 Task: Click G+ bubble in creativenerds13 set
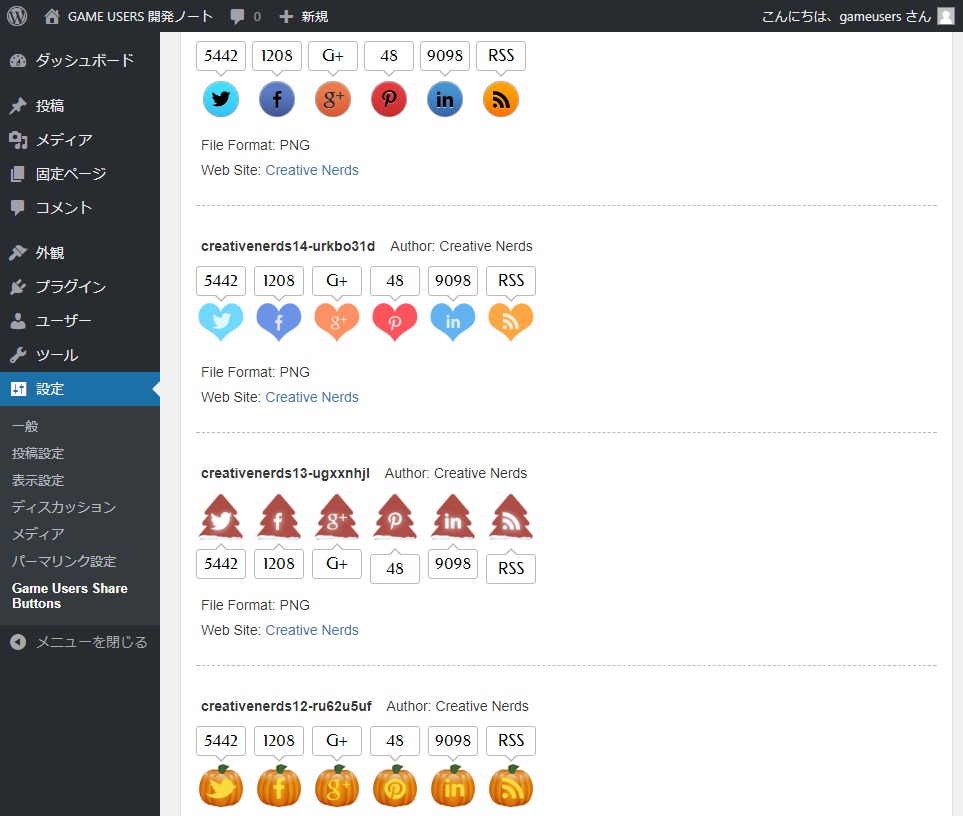click(337, 564)
